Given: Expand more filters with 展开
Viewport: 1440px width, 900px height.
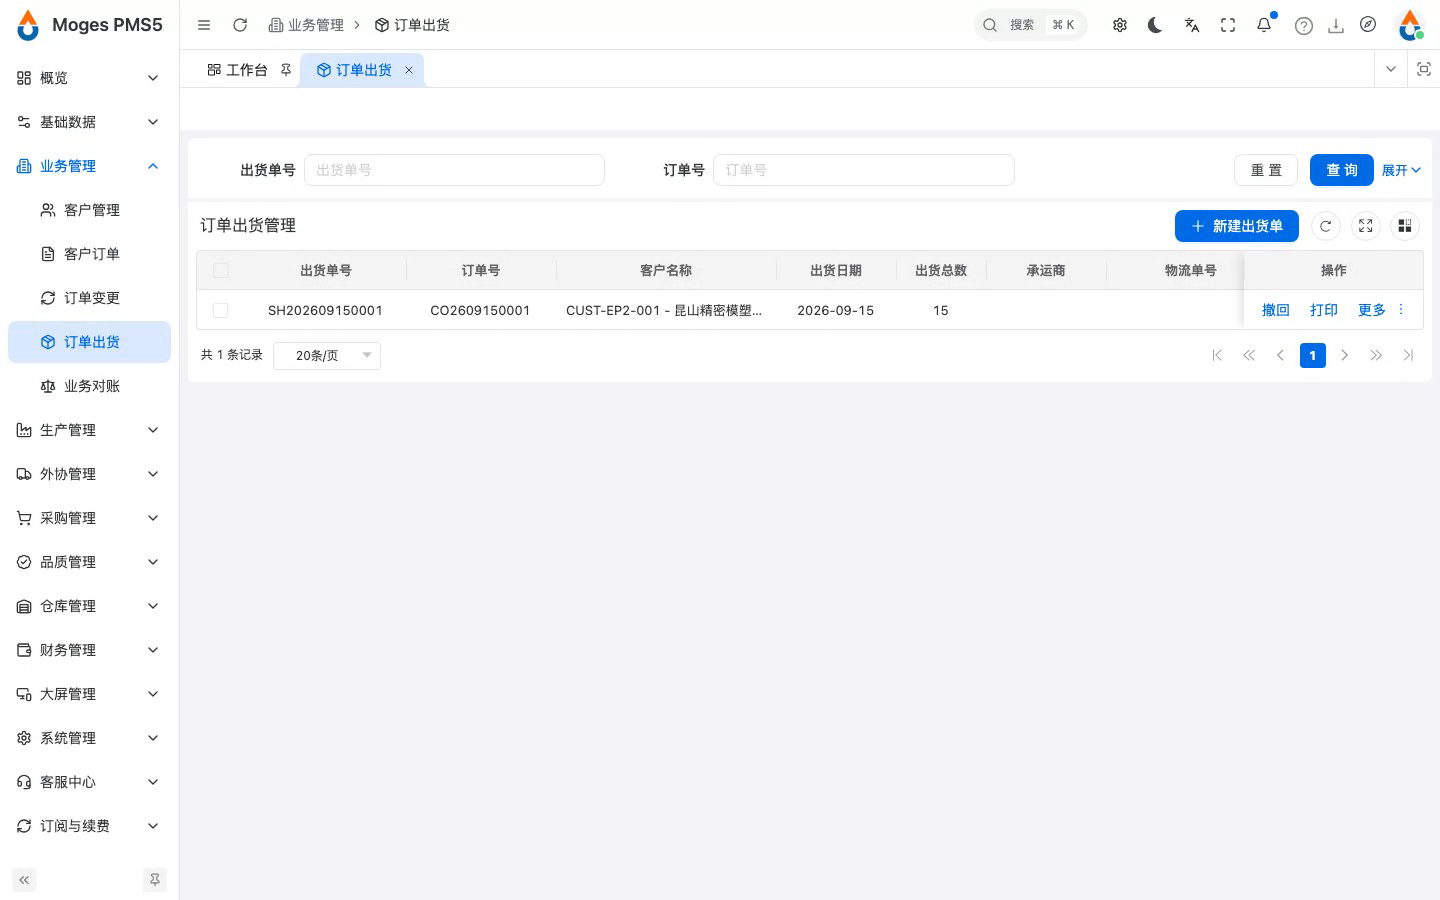Looking at the screenshot, I should tap(1401, 170).
